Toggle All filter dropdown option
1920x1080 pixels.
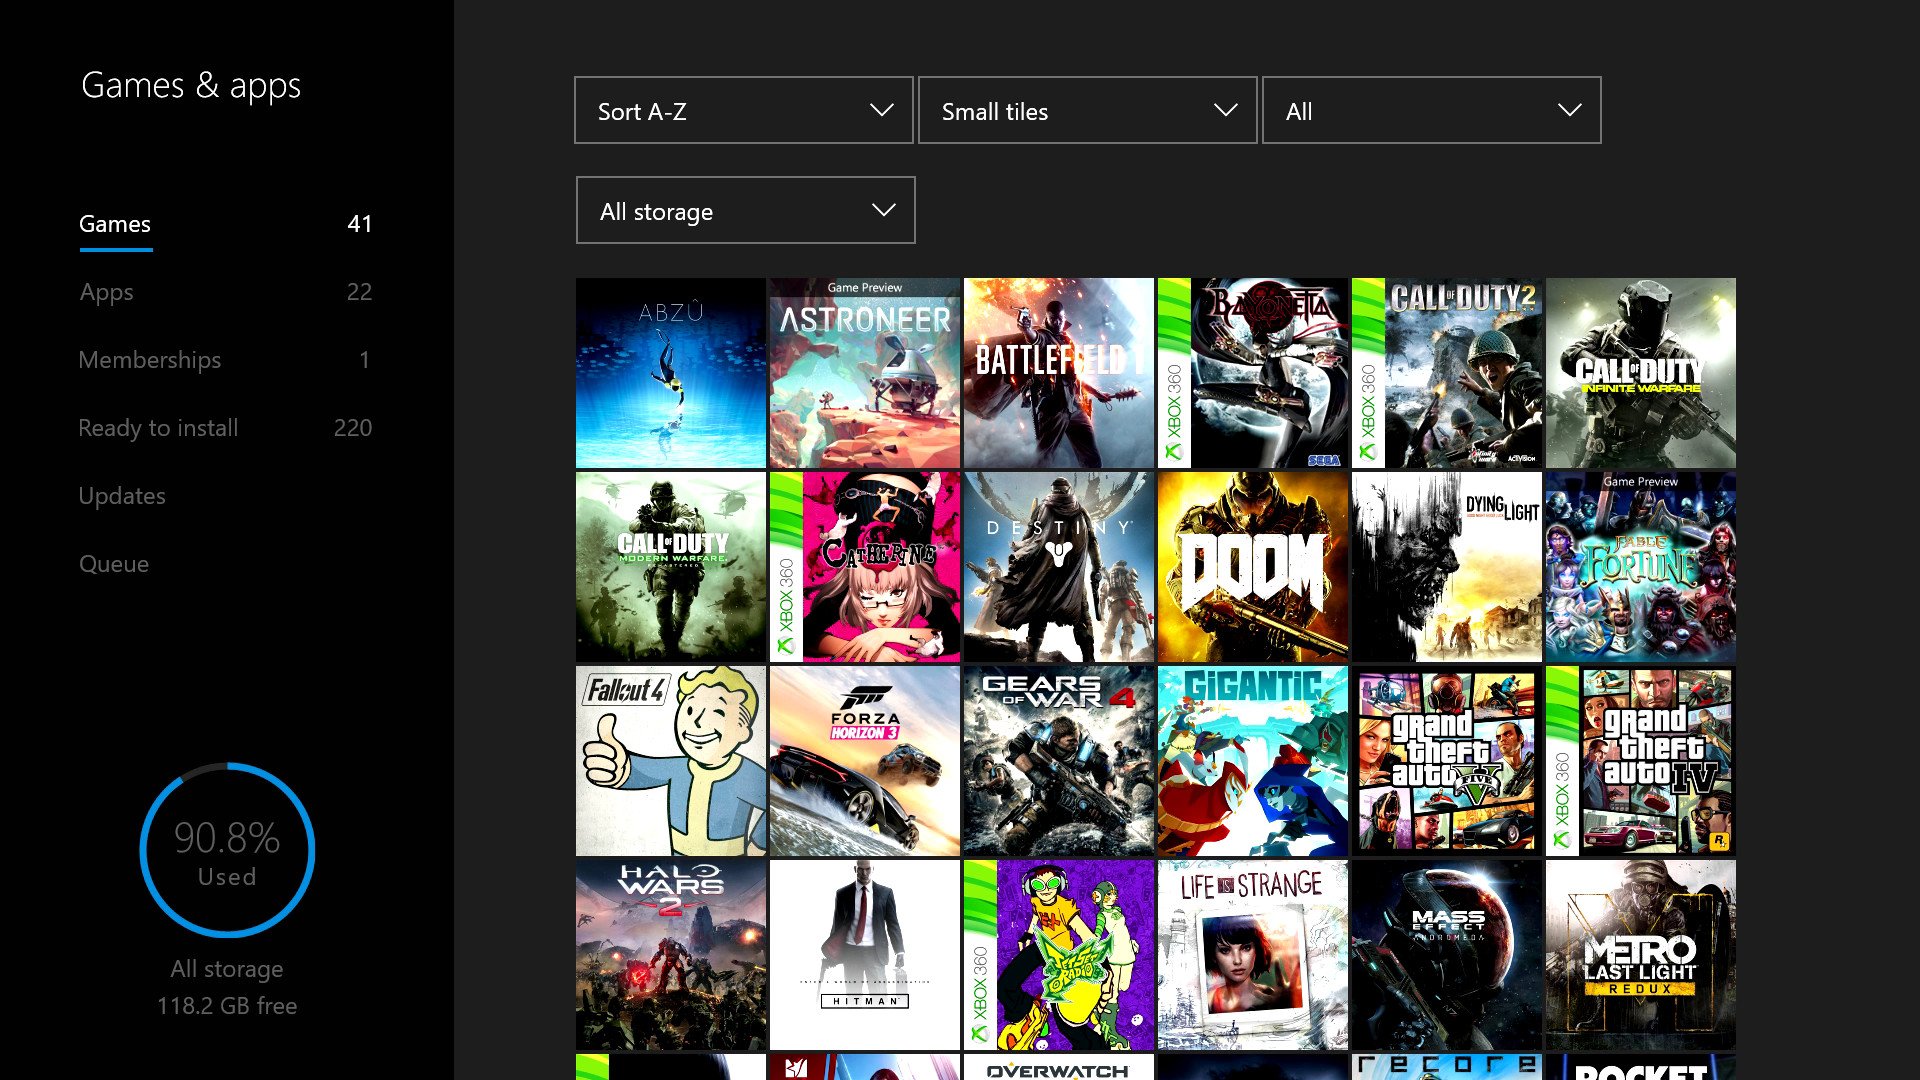1431,111
